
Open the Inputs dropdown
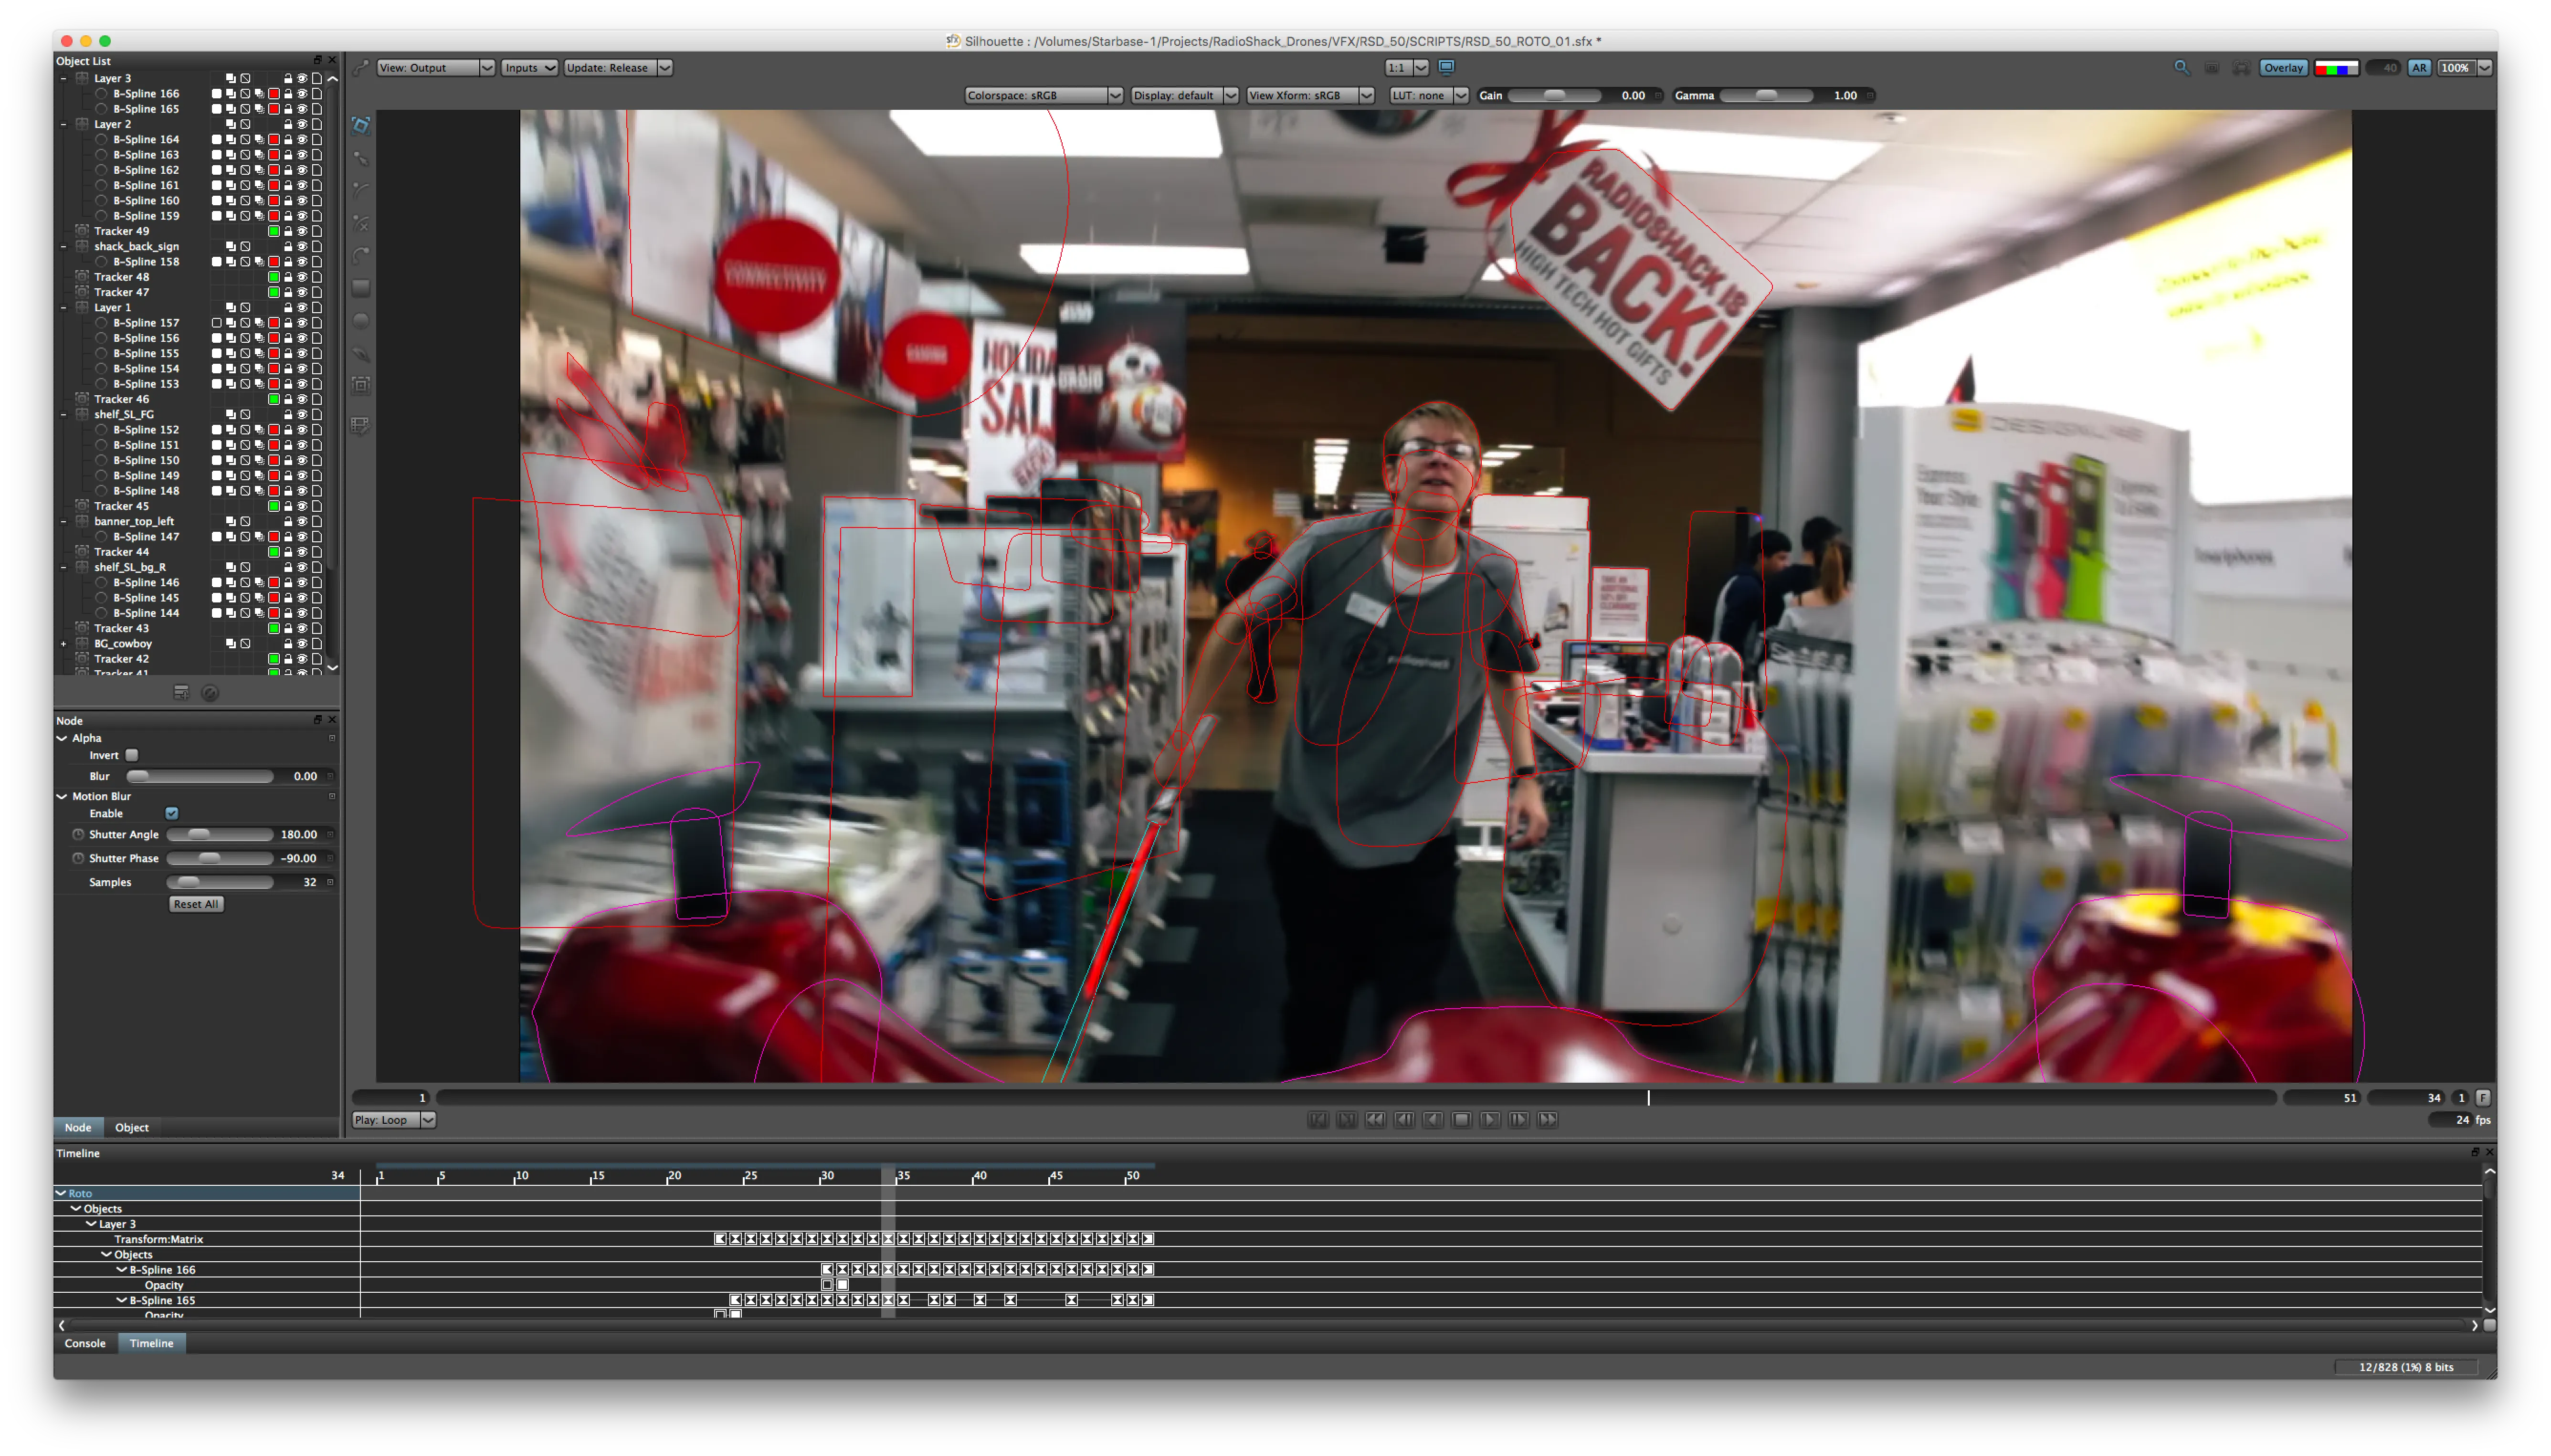pyautogui.click(x=529, y=68)
